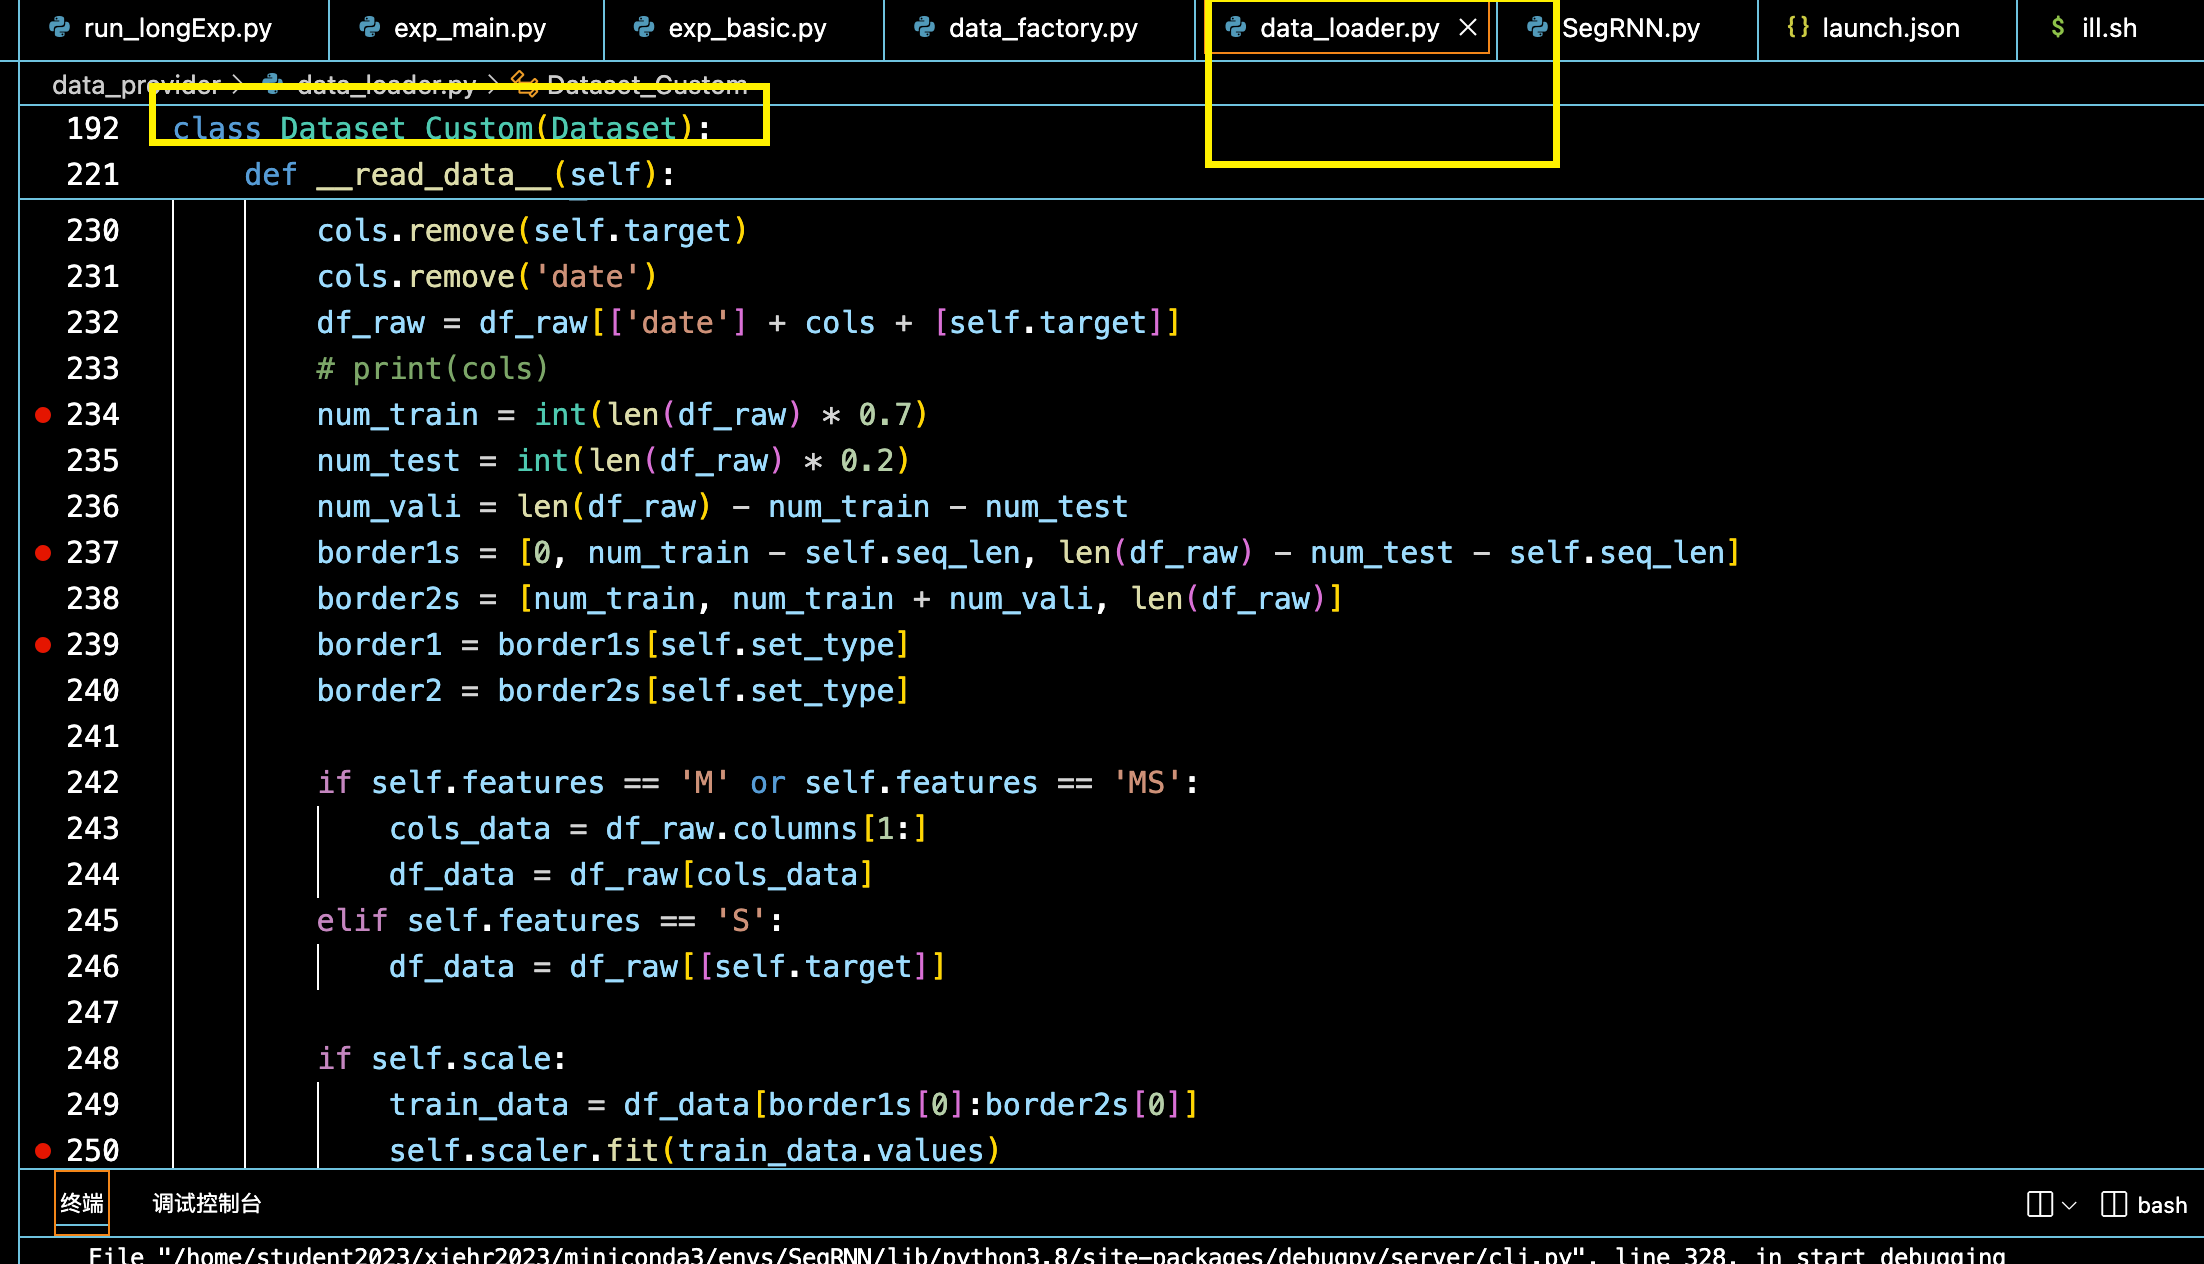Click the terminal traceback line mentioning debugpy
The width and height of the screenshot is (2204, 1264).
pos(1047,1254)
